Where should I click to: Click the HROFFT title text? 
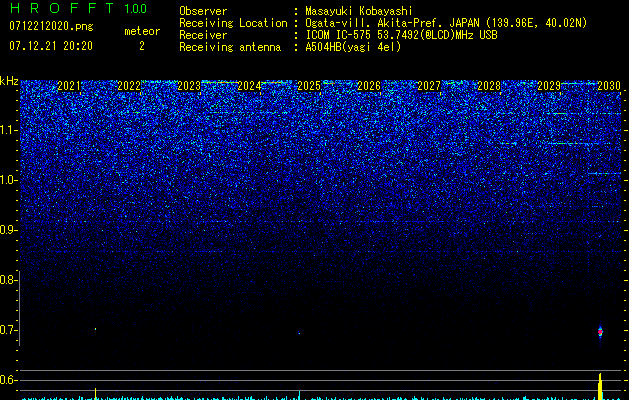[x=61, y=8]
